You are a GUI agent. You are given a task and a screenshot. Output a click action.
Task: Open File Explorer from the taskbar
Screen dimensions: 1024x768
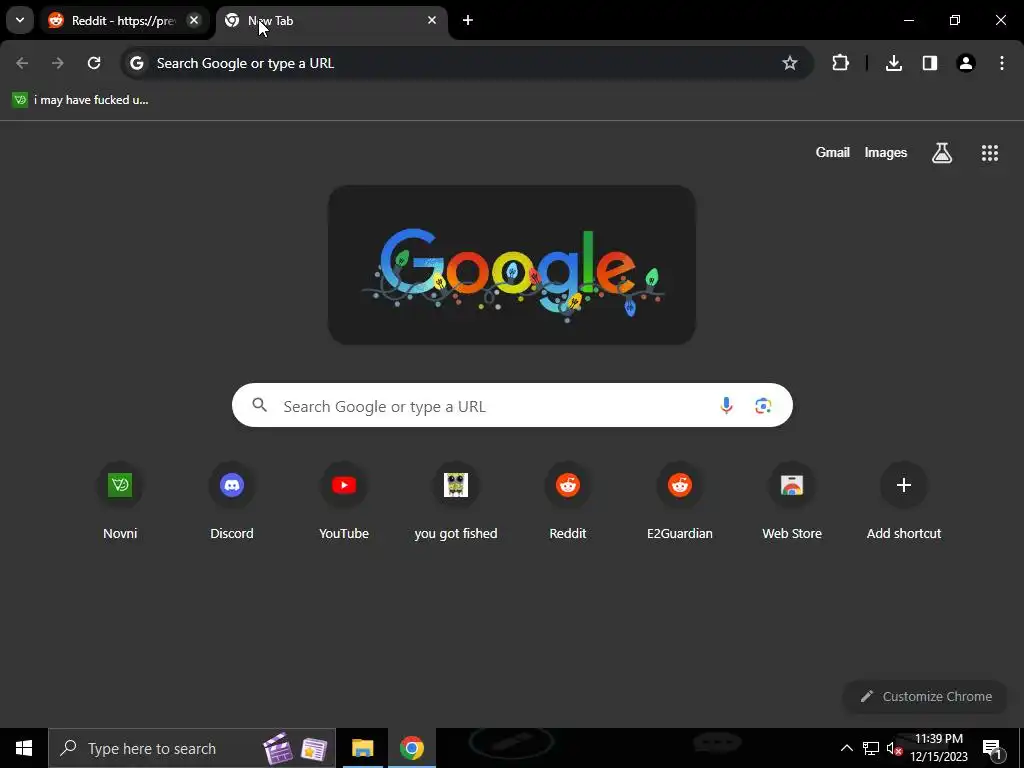(362, 748)
